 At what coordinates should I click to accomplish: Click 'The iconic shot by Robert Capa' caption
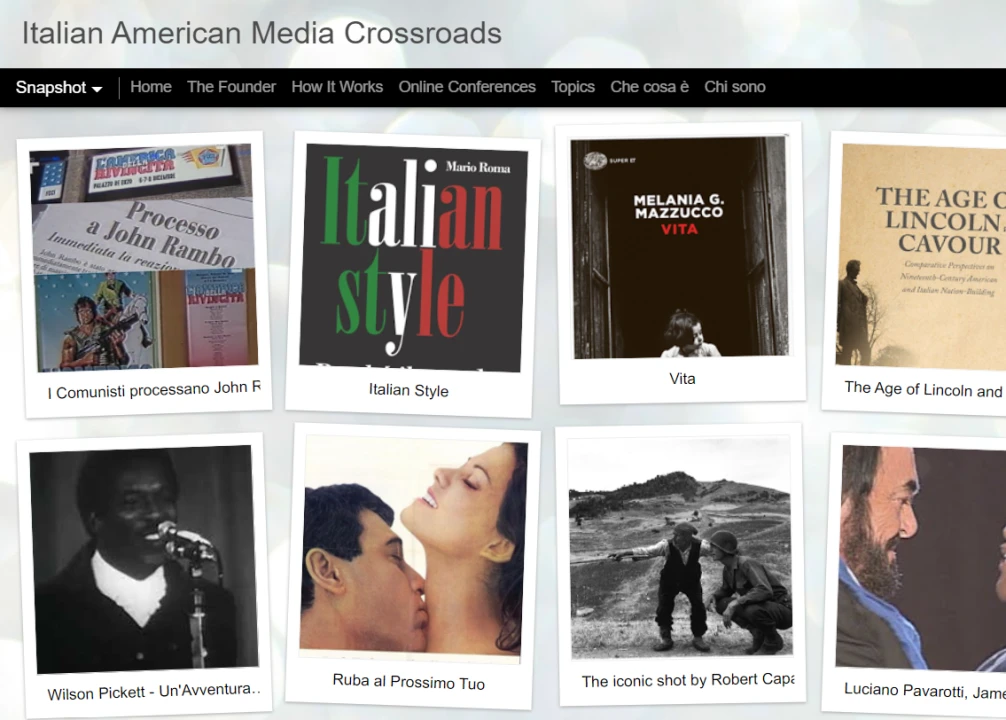coord(687,681)
